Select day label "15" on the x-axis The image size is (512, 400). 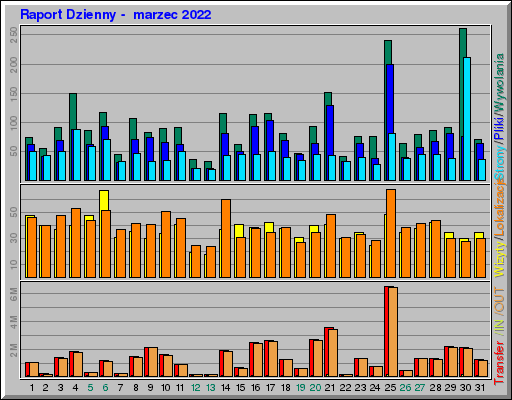240,388
